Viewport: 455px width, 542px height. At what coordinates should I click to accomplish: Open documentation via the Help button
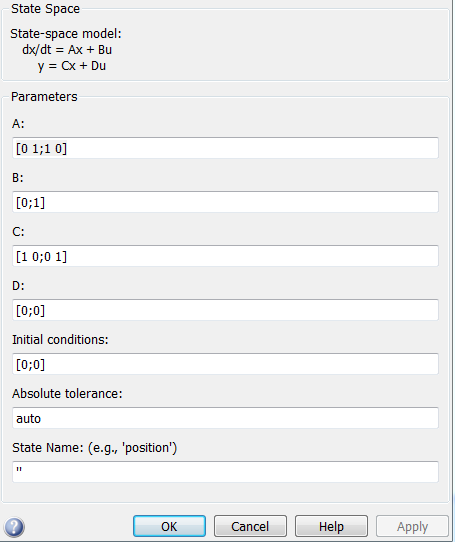pos(331,526)
